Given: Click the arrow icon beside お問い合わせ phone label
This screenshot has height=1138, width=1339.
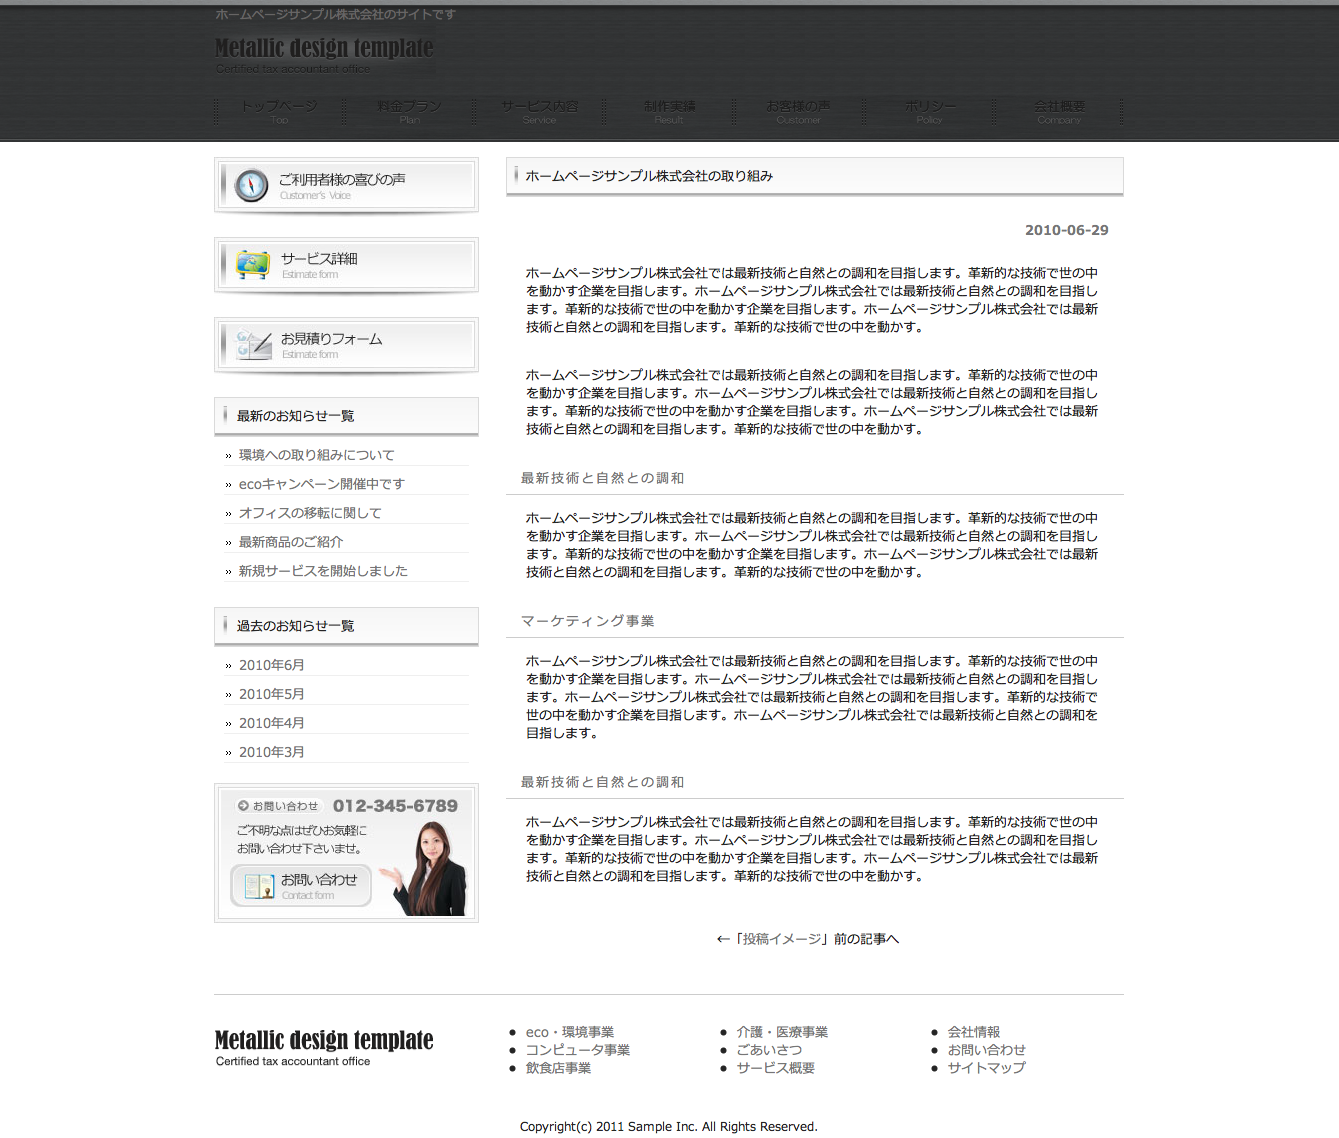Looking at the screenshot, I should pyautogui.click(x=243, y=806).
